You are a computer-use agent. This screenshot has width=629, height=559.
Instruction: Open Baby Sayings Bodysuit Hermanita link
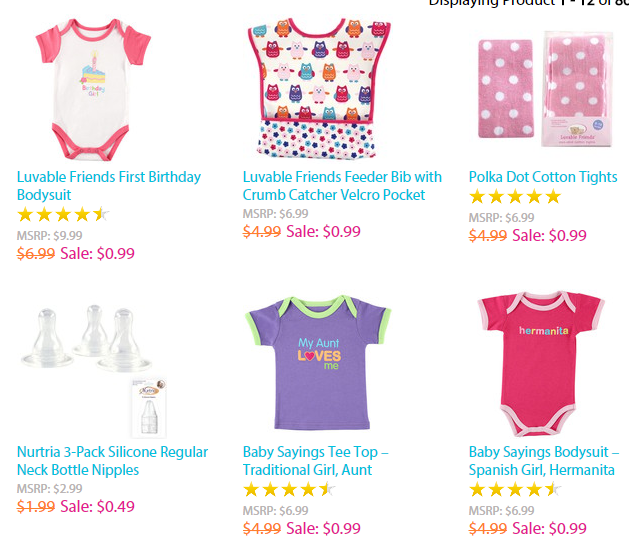543,461
